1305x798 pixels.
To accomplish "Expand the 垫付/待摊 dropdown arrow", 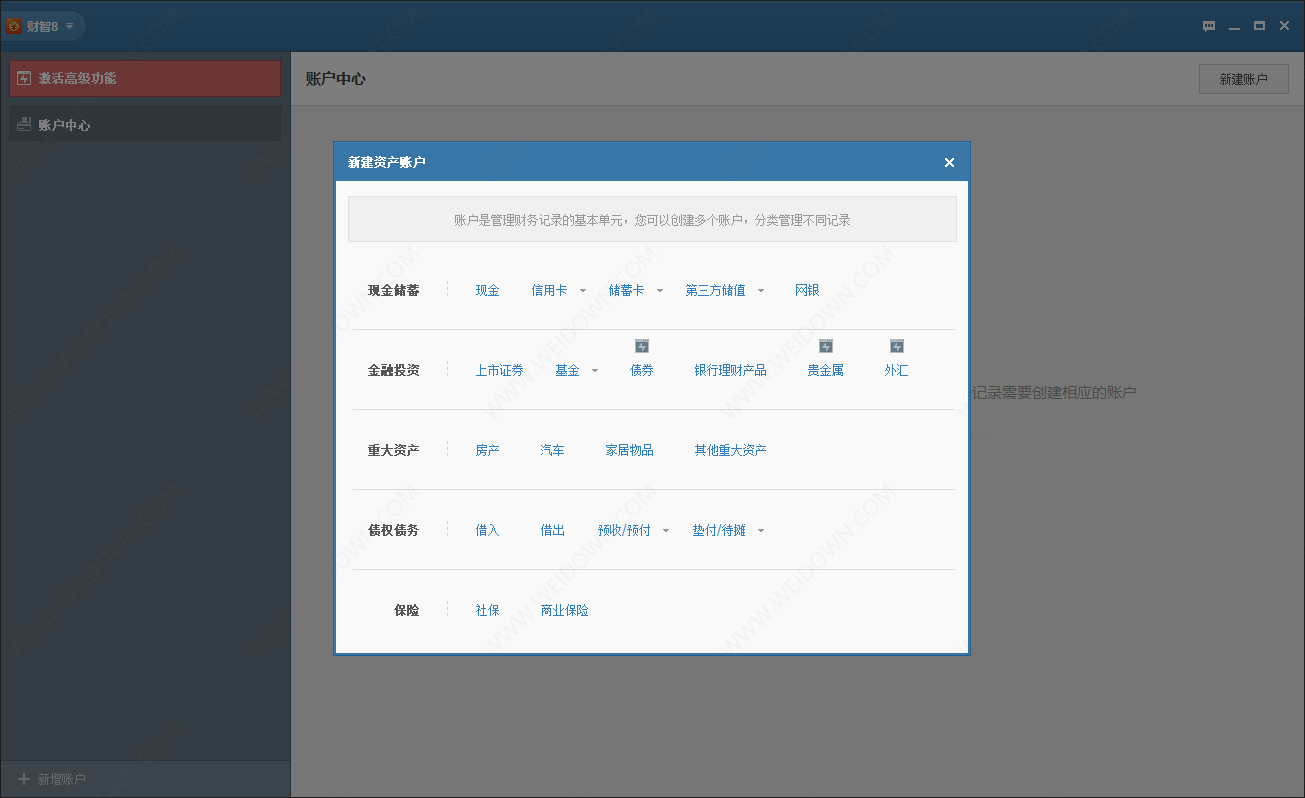I will click(761, 531).
